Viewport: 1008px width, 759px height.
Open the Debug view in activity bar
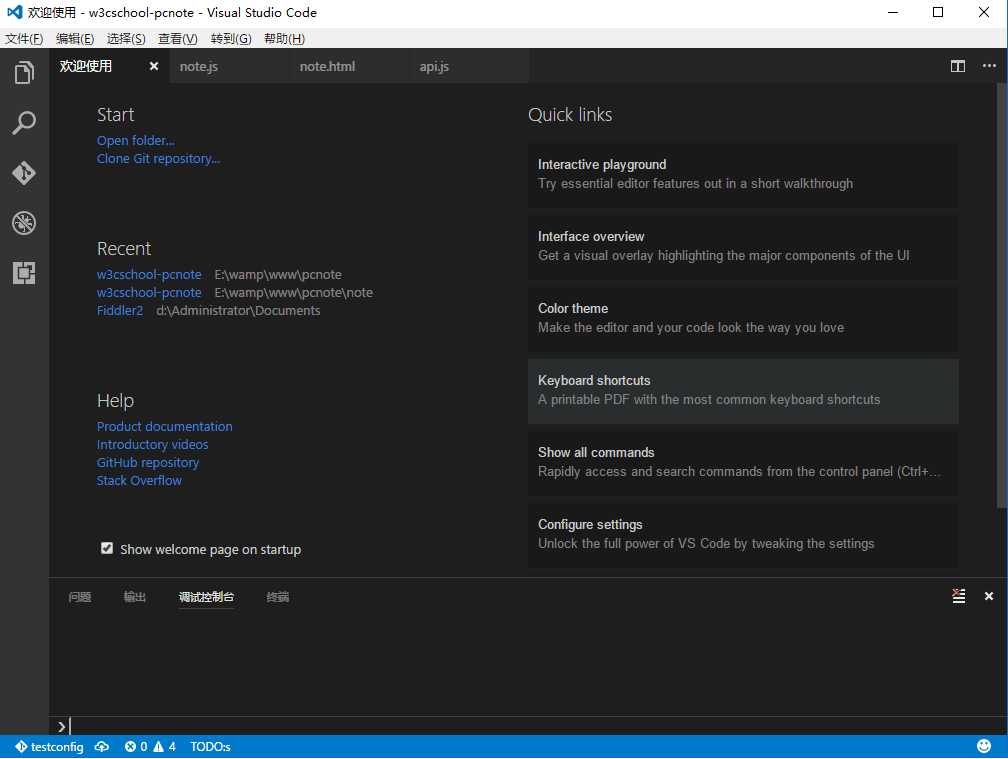click(x=24, y=222)
